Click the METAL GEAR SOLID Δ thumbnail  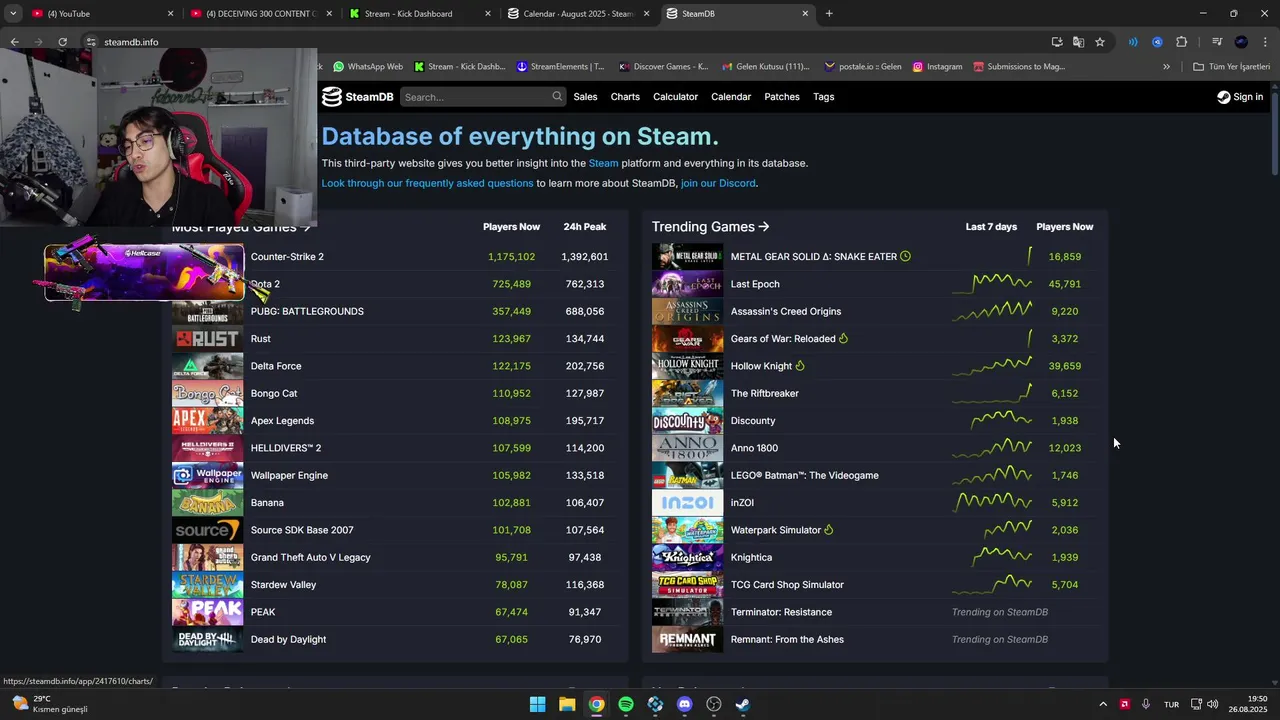point(687,257)
